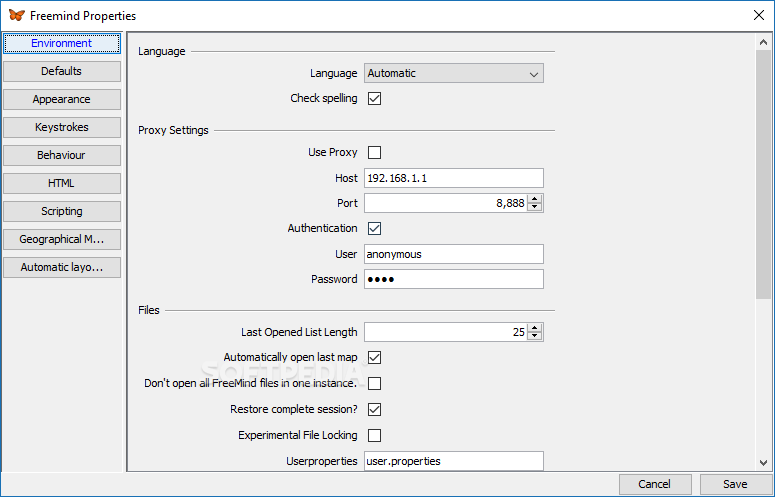
Task: Click the Language section heading
Action: [x=162, y=51]
